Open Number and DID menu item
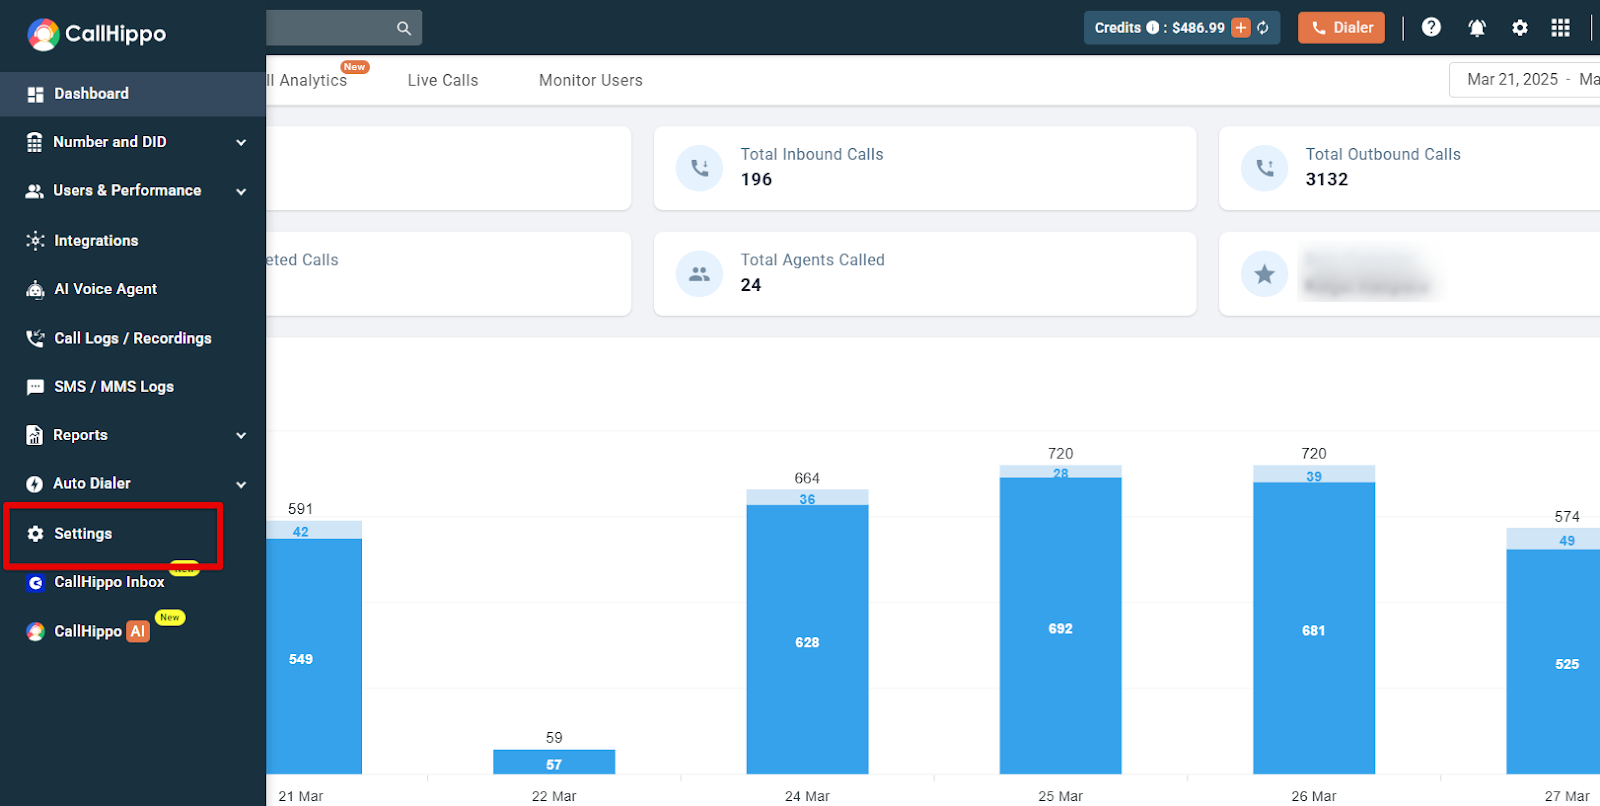Image resolution: width=1600 pixels, height=806 pixels. 133,142
